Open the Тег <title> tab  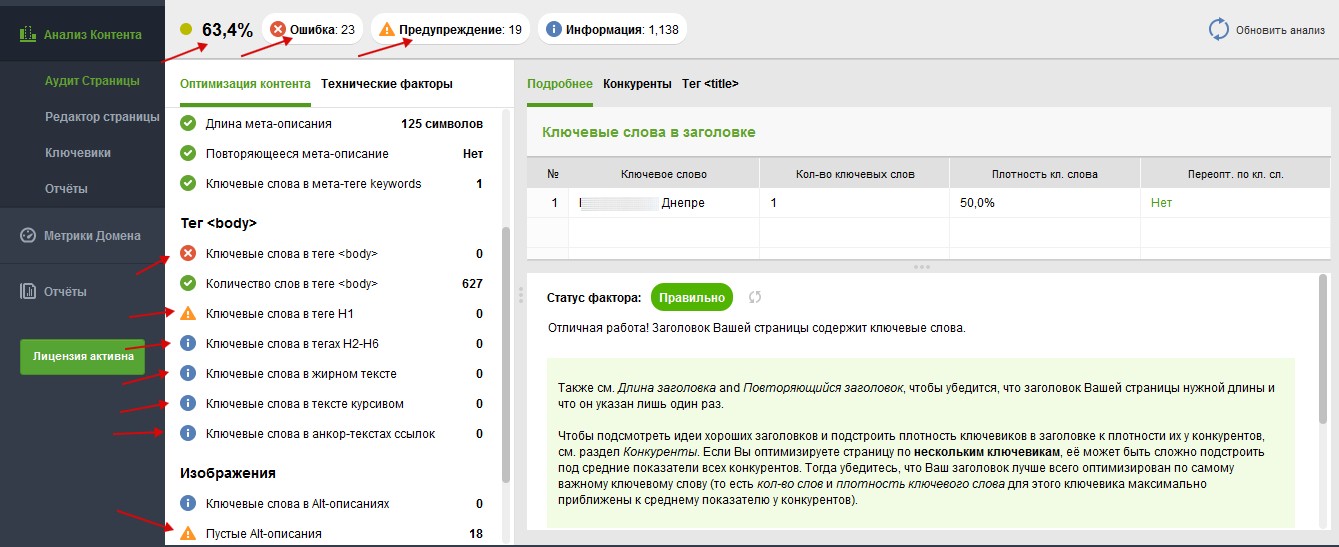[x=710, y=84]
